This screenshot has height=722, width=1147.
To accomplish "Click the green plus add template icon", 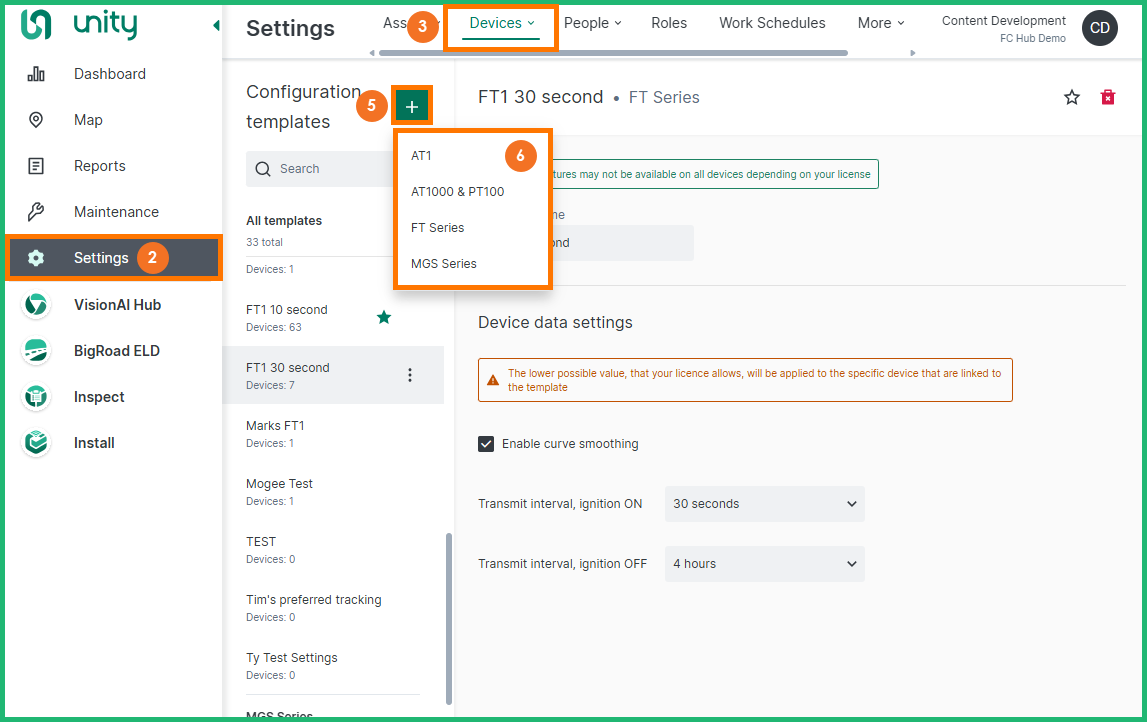I will pos(412,106).
